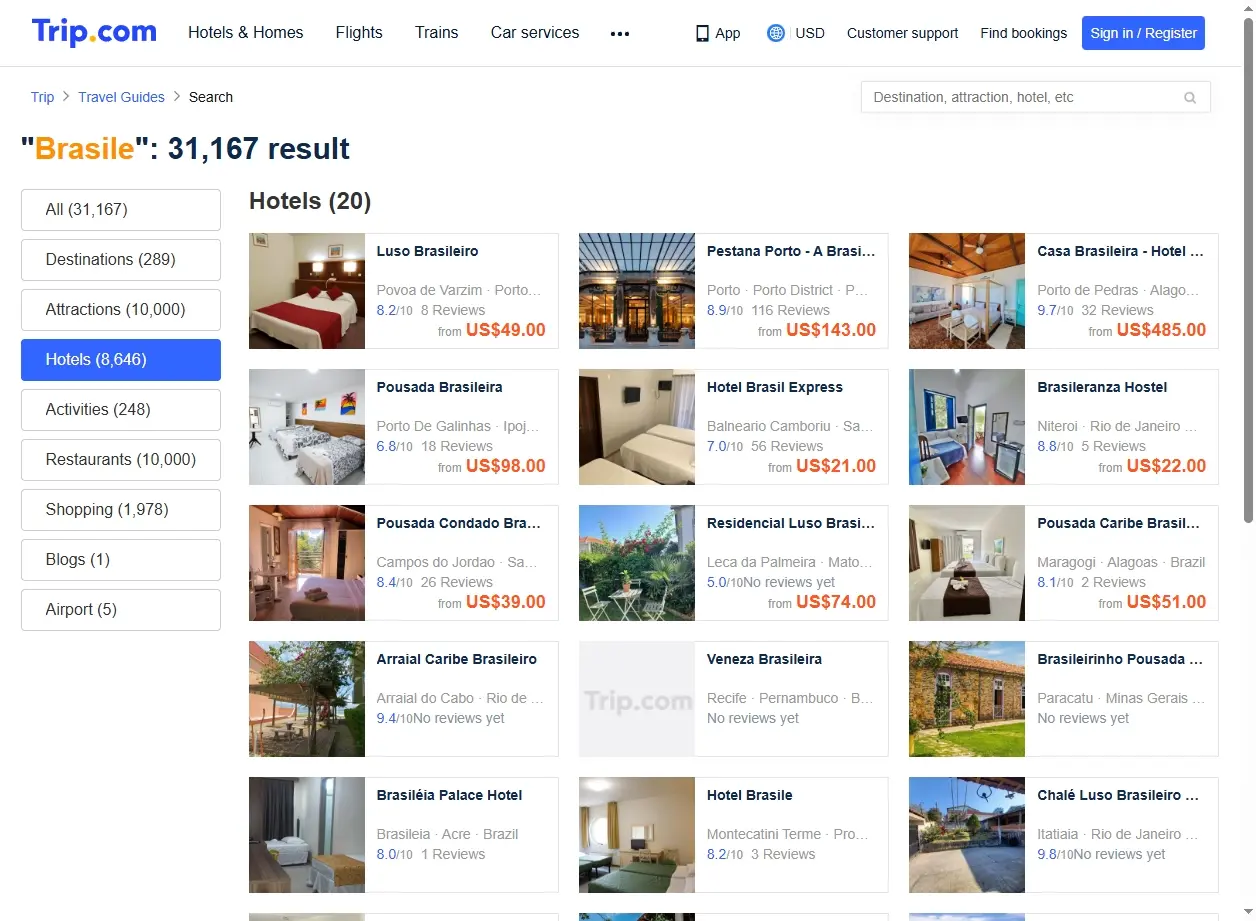Viewport: 1256px width, 921px height.
Task: Click the Trip.com logo
Action: [x=94, y=32]
